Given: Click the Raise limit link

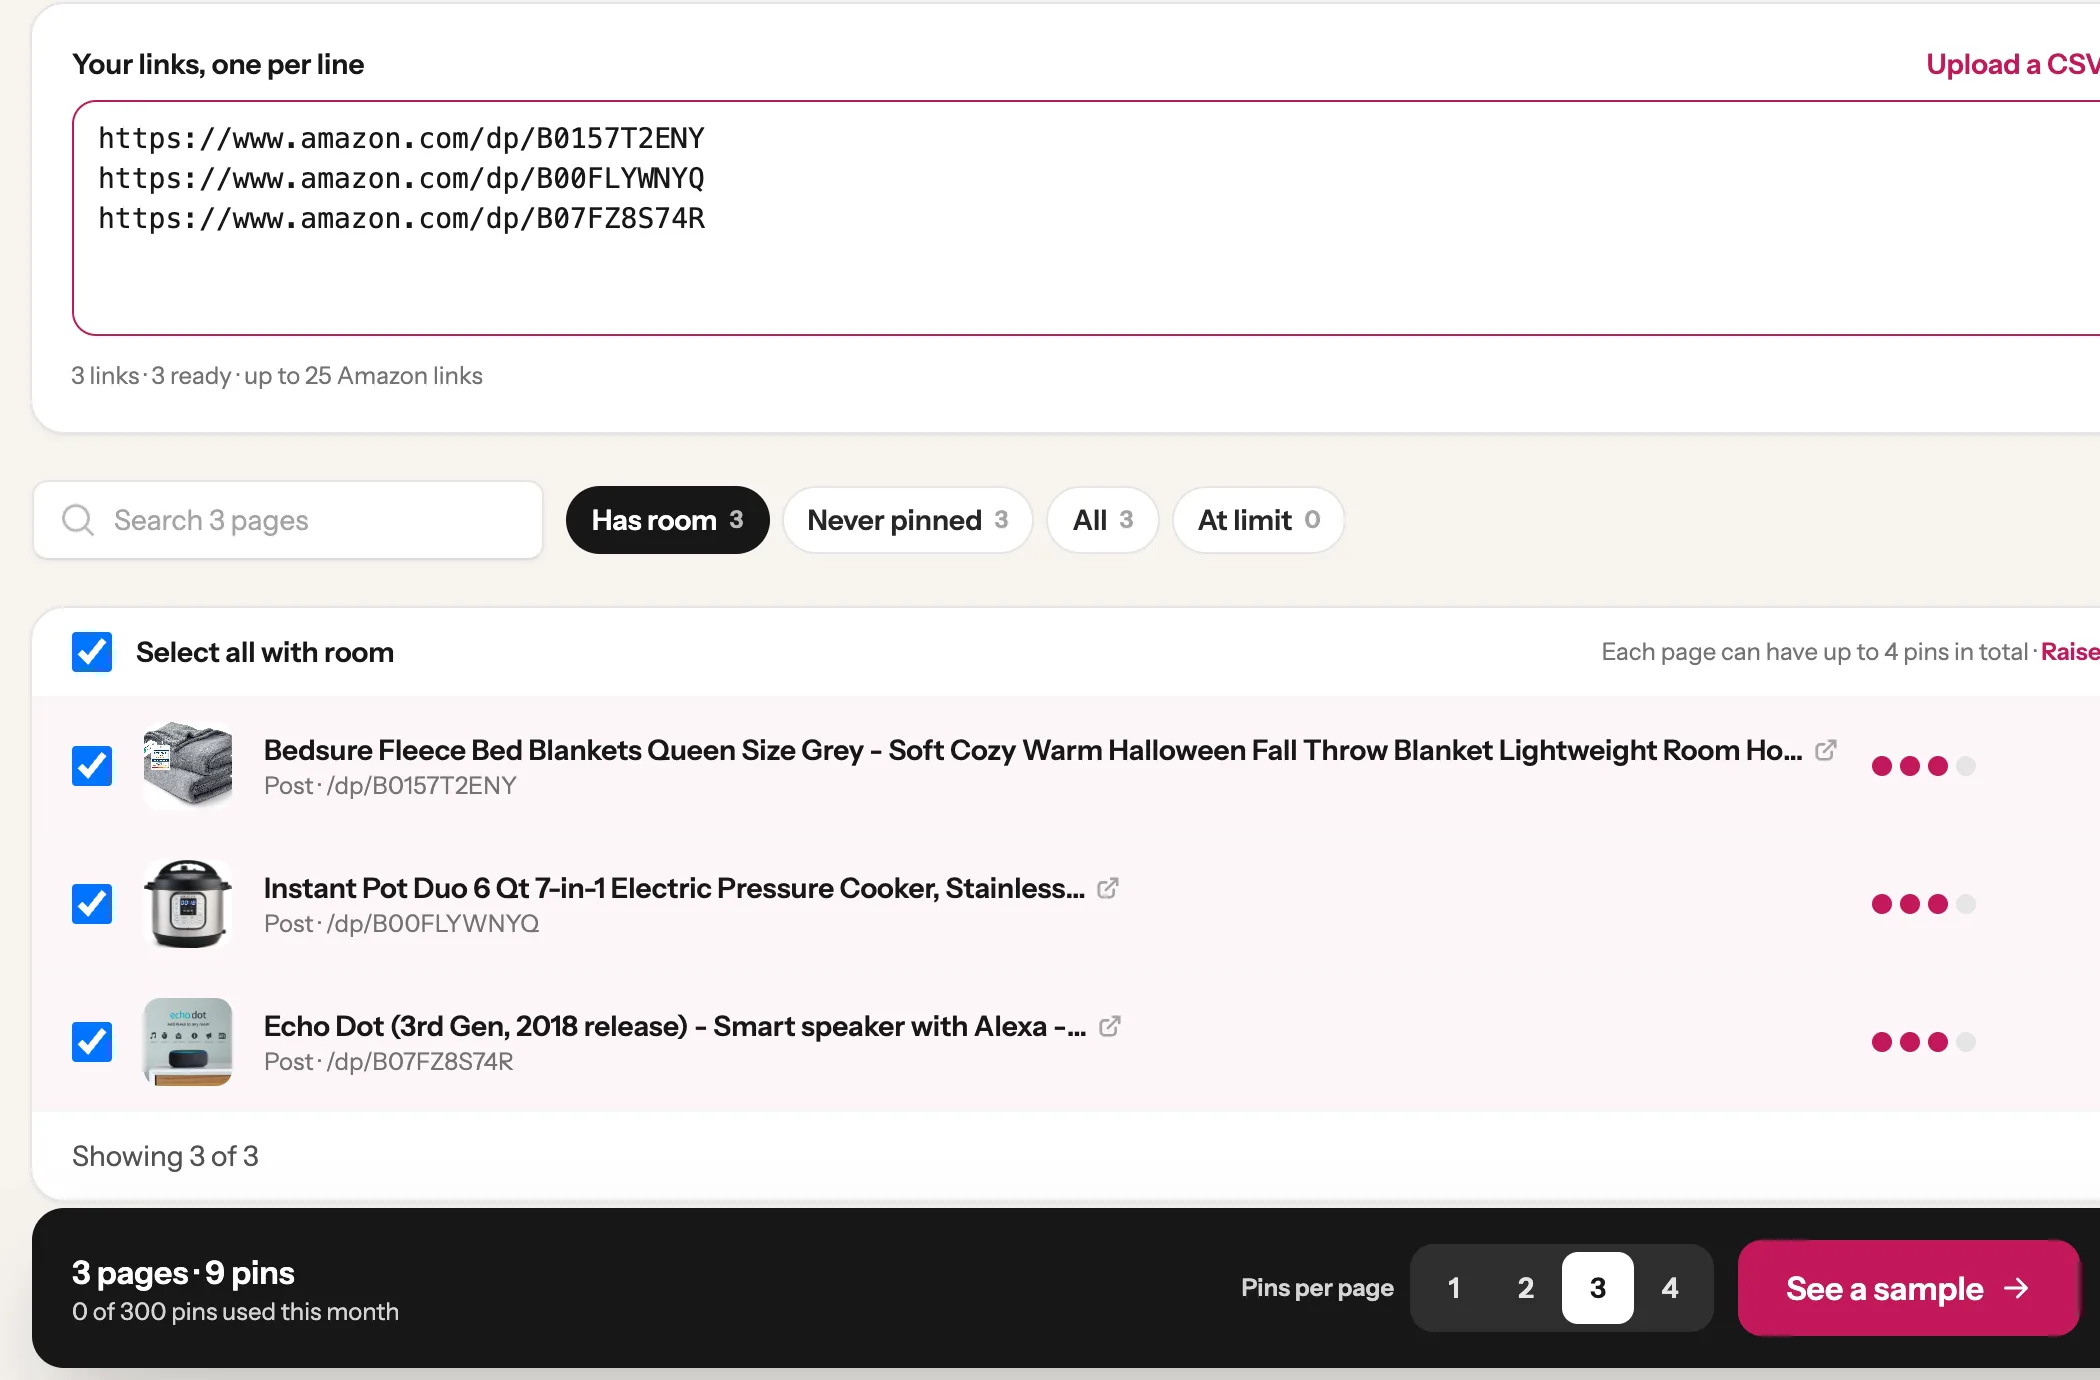Looking at the screenshot, I should point(2070,652).
